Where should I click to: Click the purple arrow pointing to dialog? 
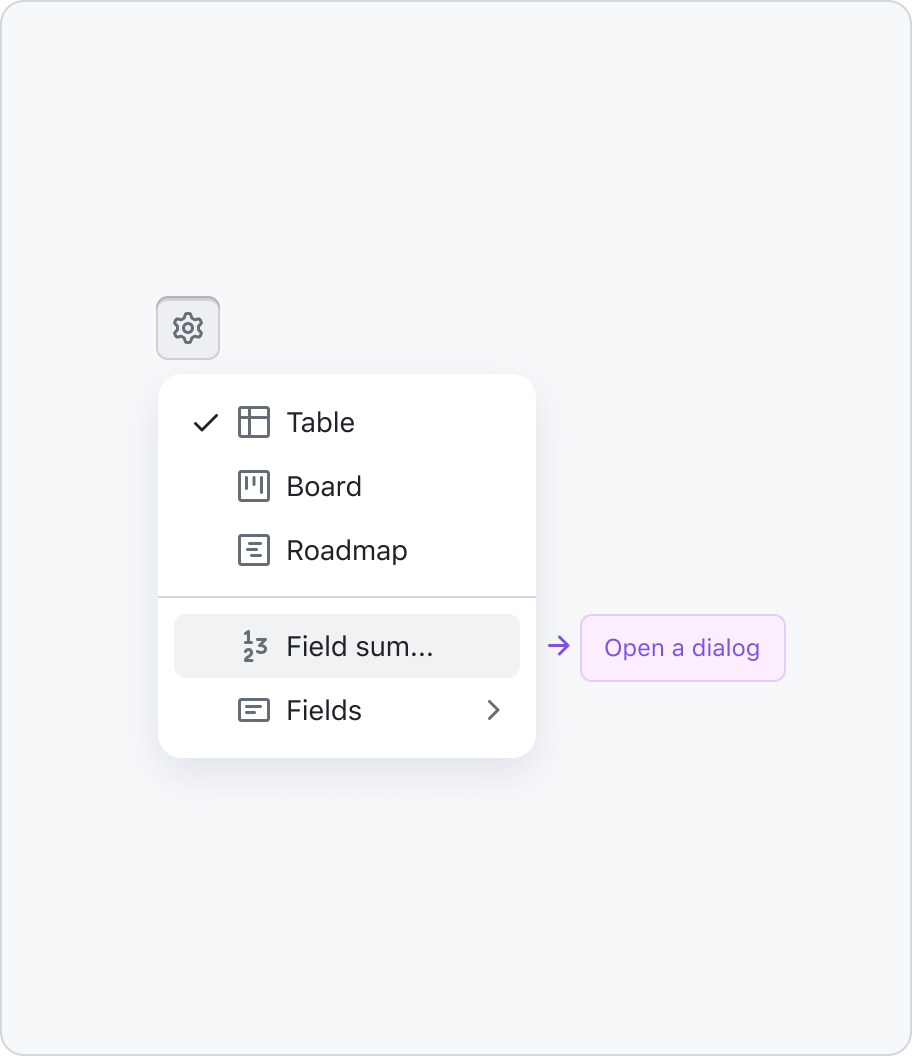[x=558, y=646]
